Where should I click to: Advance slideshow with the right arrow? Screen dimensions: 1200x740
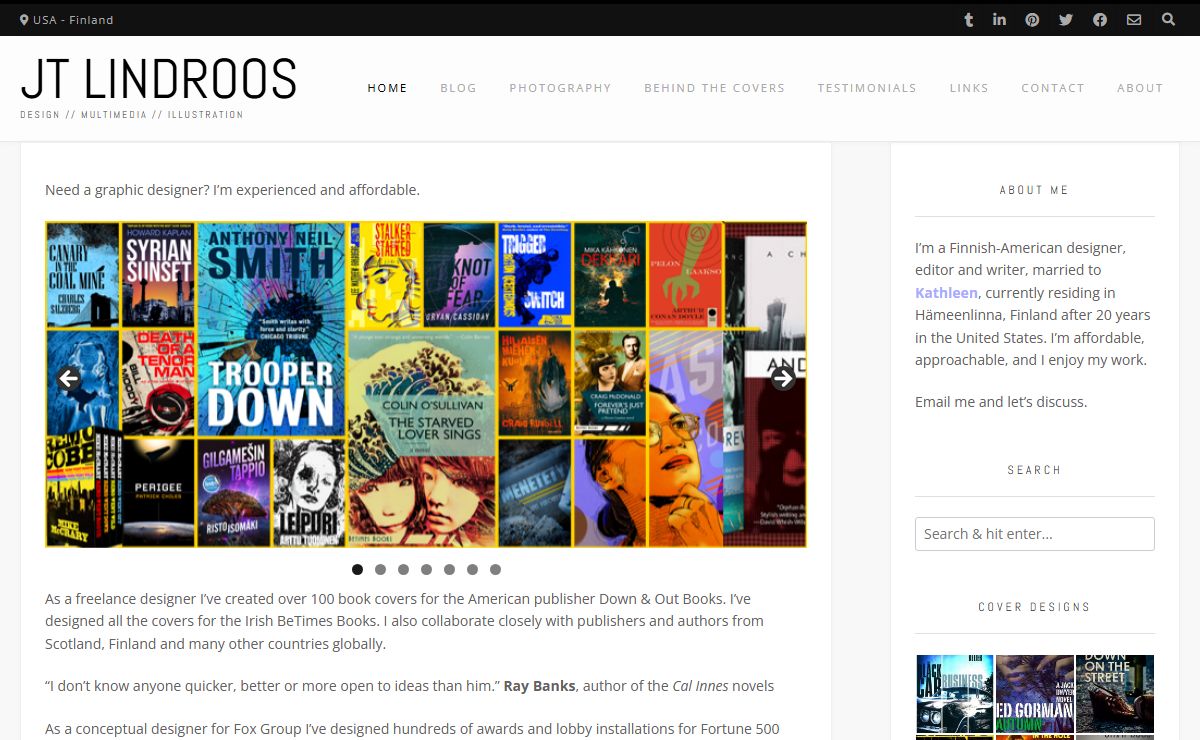(x=783, y=378)
